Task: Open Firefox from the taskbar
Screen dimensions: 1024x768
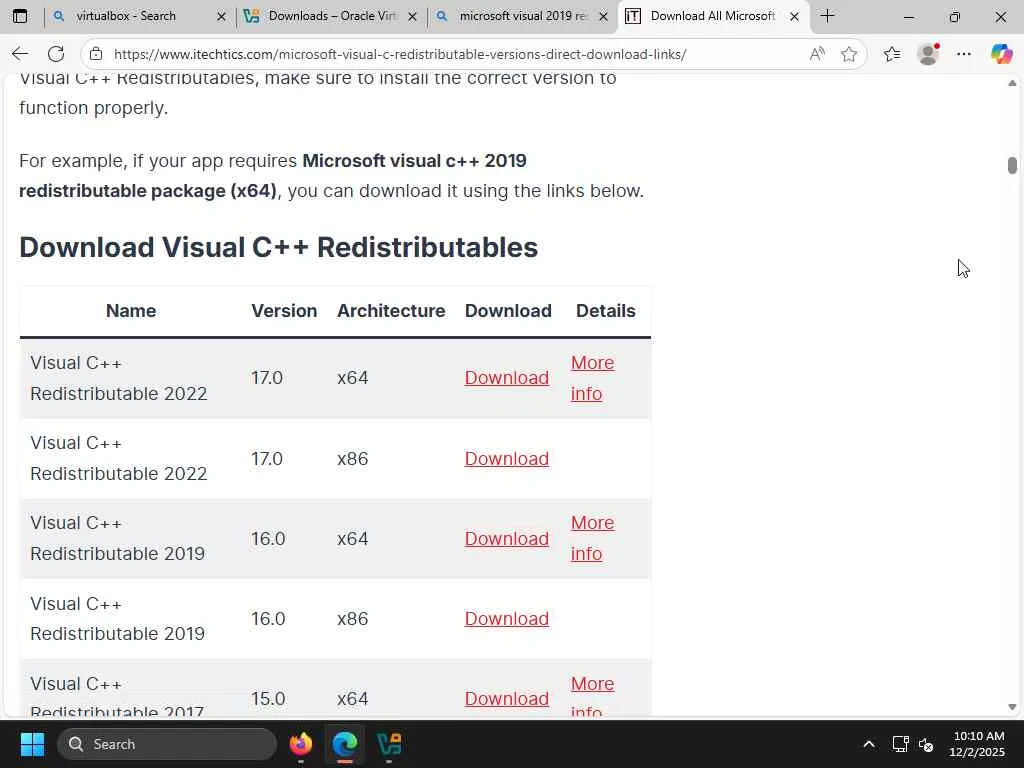Action: 301,744
